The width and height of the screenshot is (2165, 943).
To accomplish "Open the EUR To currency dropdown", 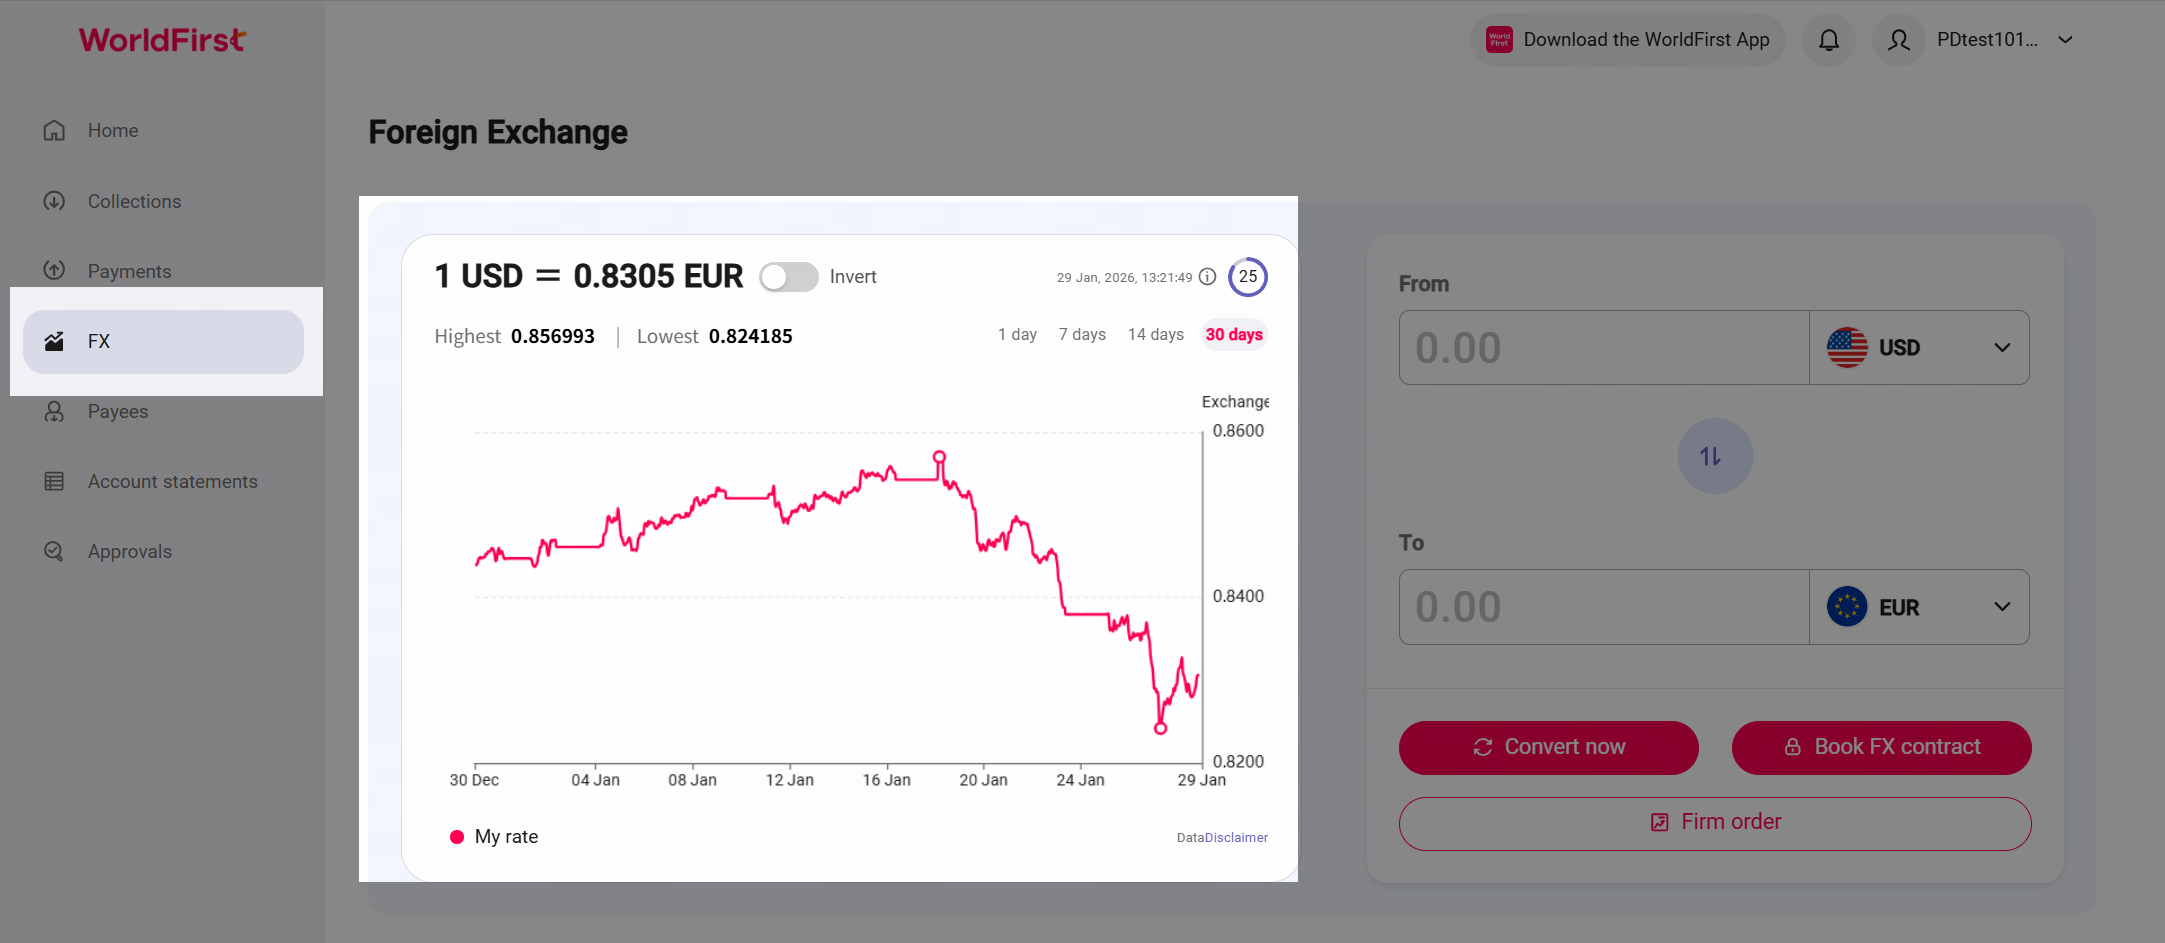I will coord(1918,608).
